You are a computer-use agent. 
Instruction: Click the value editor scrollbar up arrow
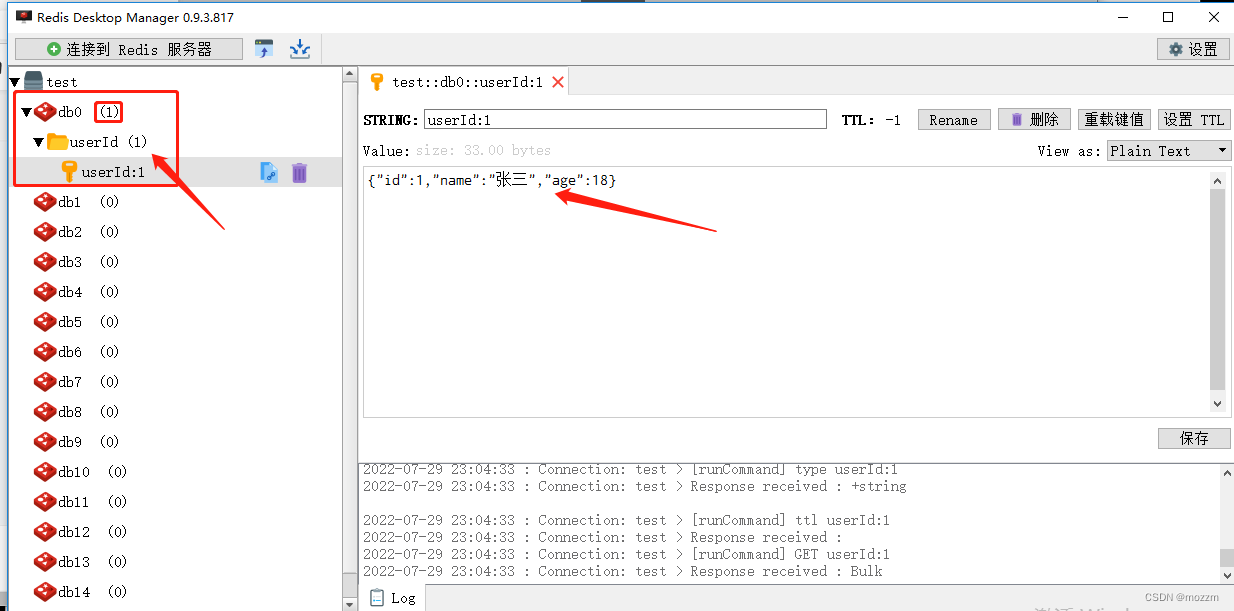[1217, 181]
